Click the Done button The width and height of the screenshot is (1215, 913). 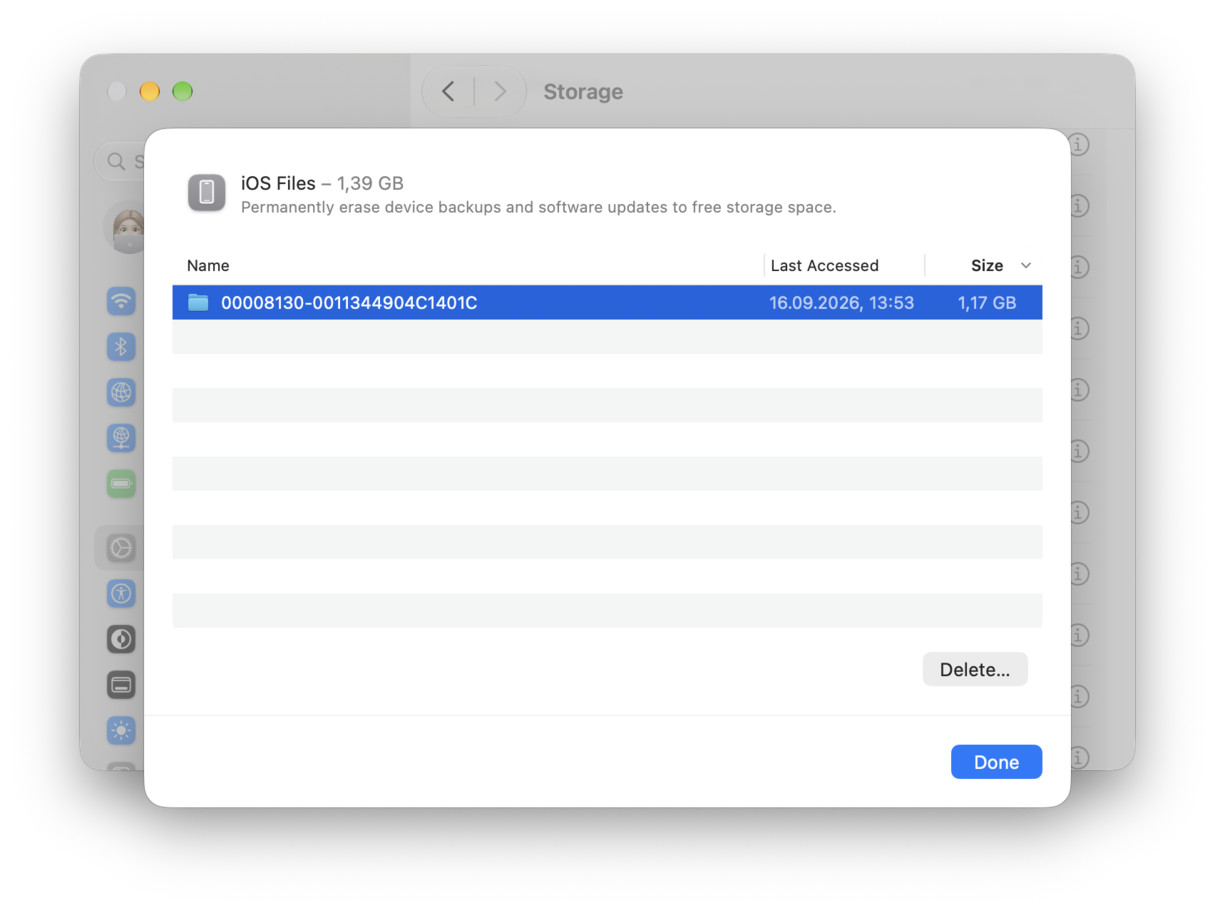[x=996, y=762]
